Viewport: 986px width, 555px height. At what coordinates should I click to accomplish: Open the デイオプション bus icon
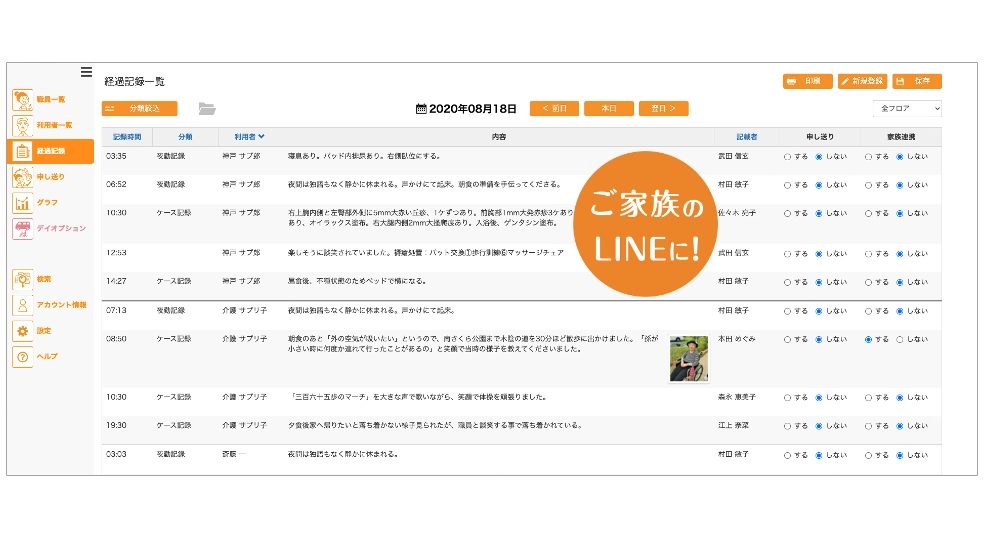click(x=22, y=229)
